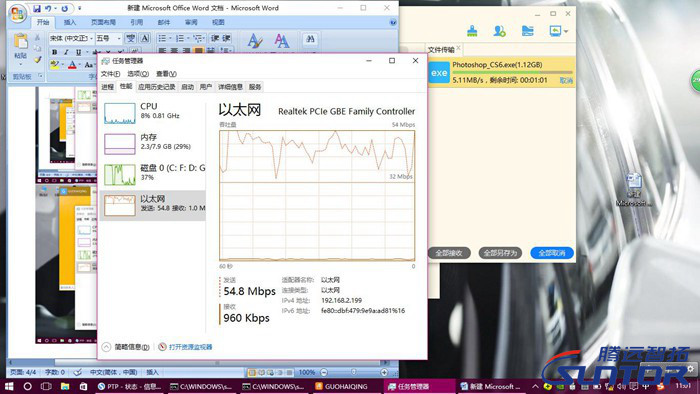Open the font name dropdown 宋体
This screenshot has height=394, width=700.
71,38
